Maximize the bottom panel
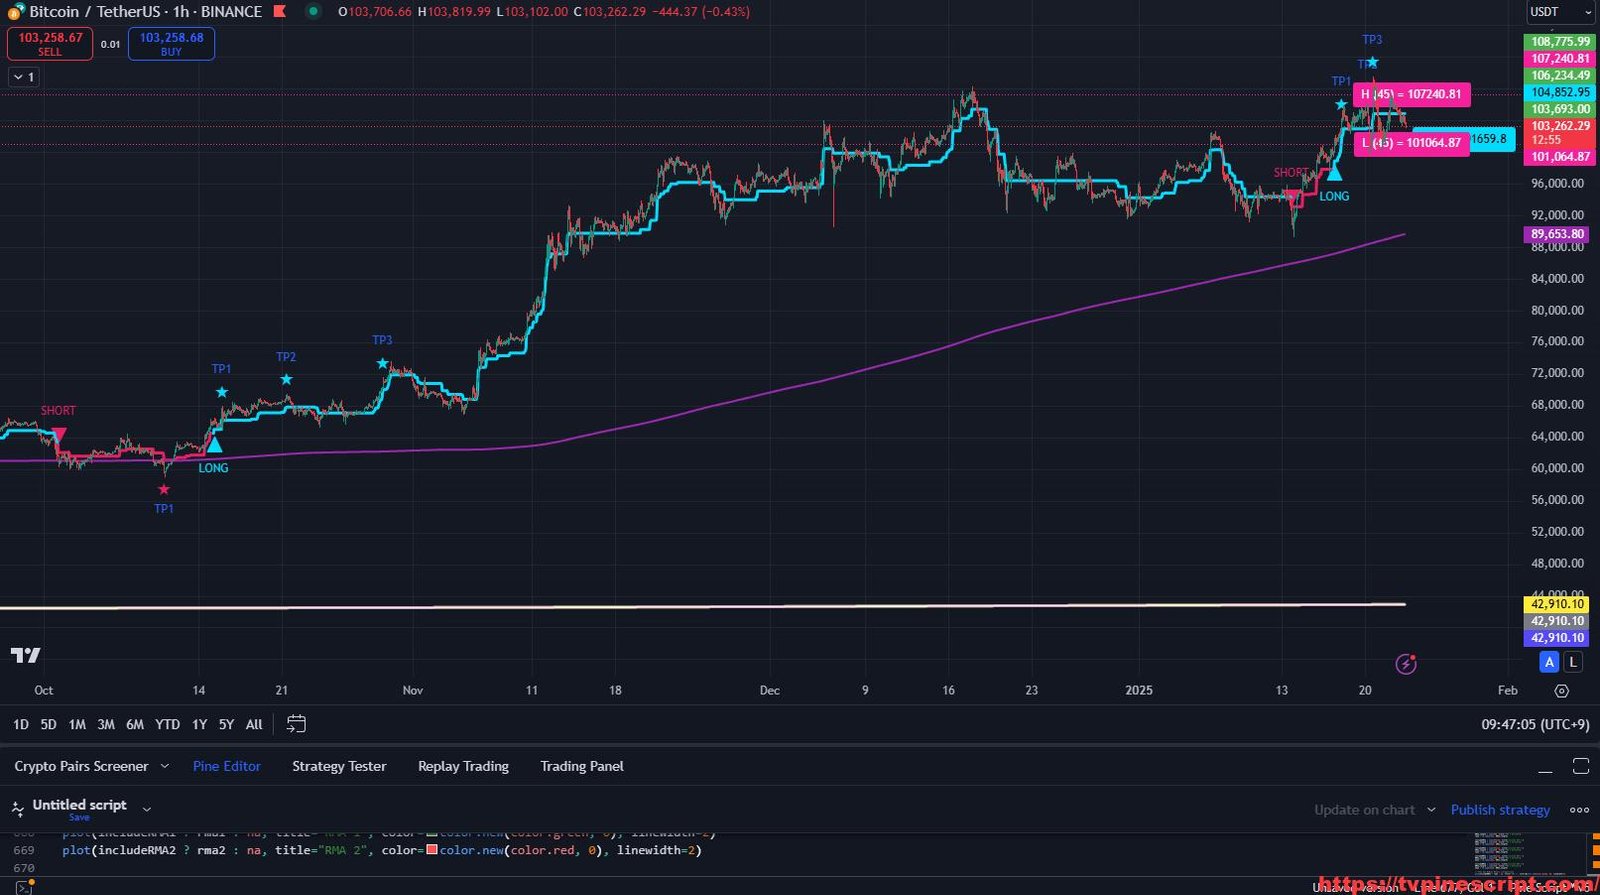The image size is (1600, 895). point(1580,766)
